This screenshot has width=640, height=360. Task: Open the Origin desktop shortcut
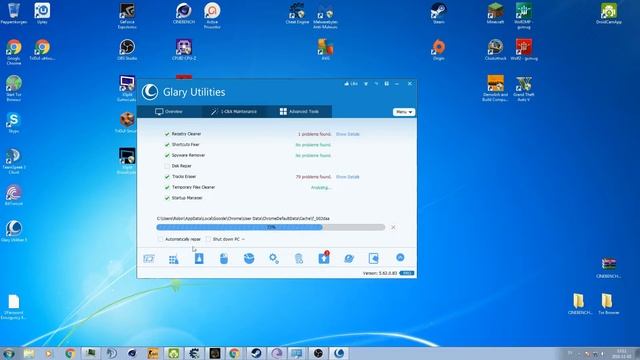(x=439, y=49)
